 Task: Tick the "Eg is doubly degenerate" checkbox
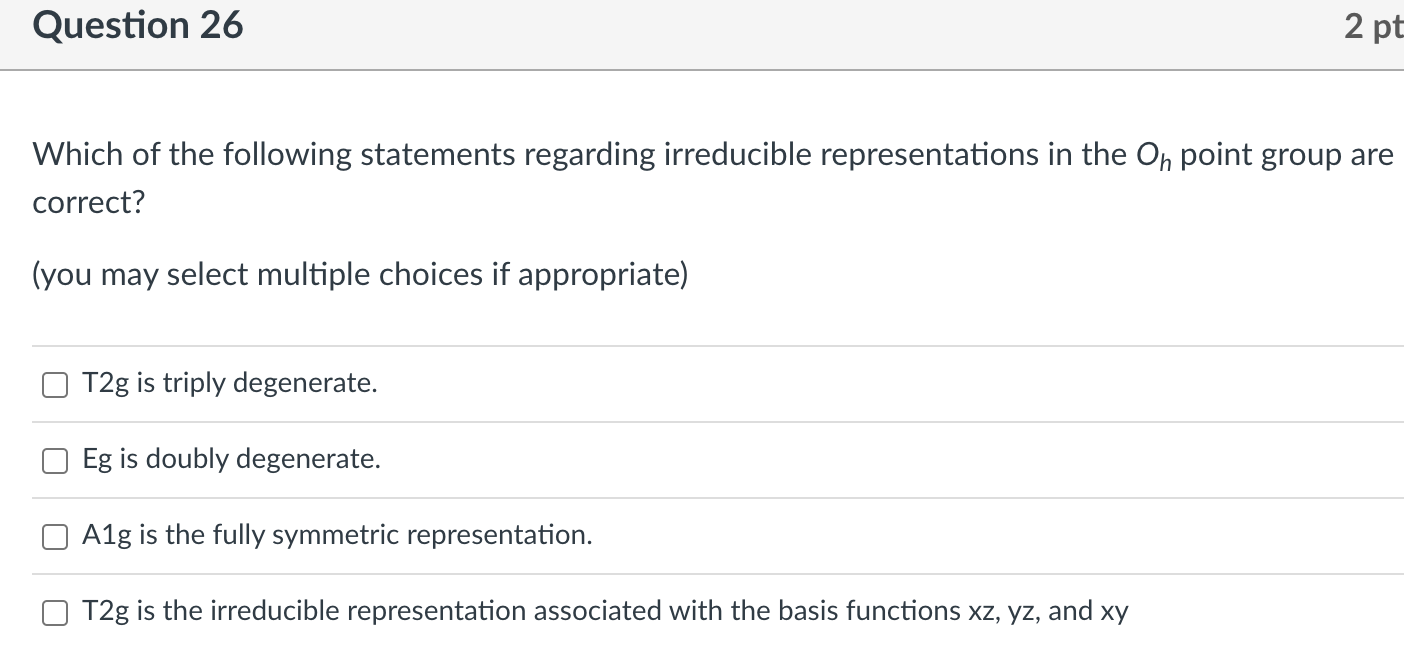54,460
